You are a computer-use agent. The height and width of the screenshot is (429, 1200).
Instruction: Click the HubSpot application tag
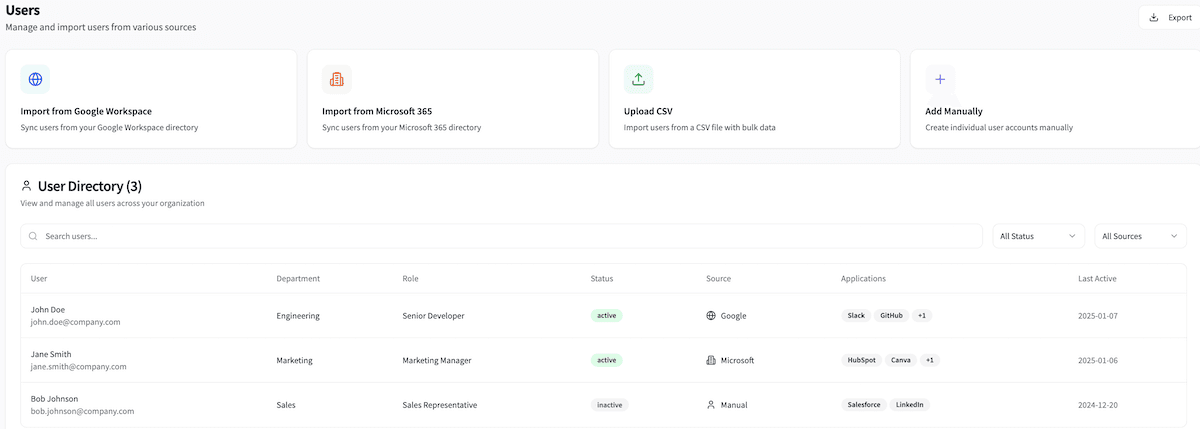[861, 360]
